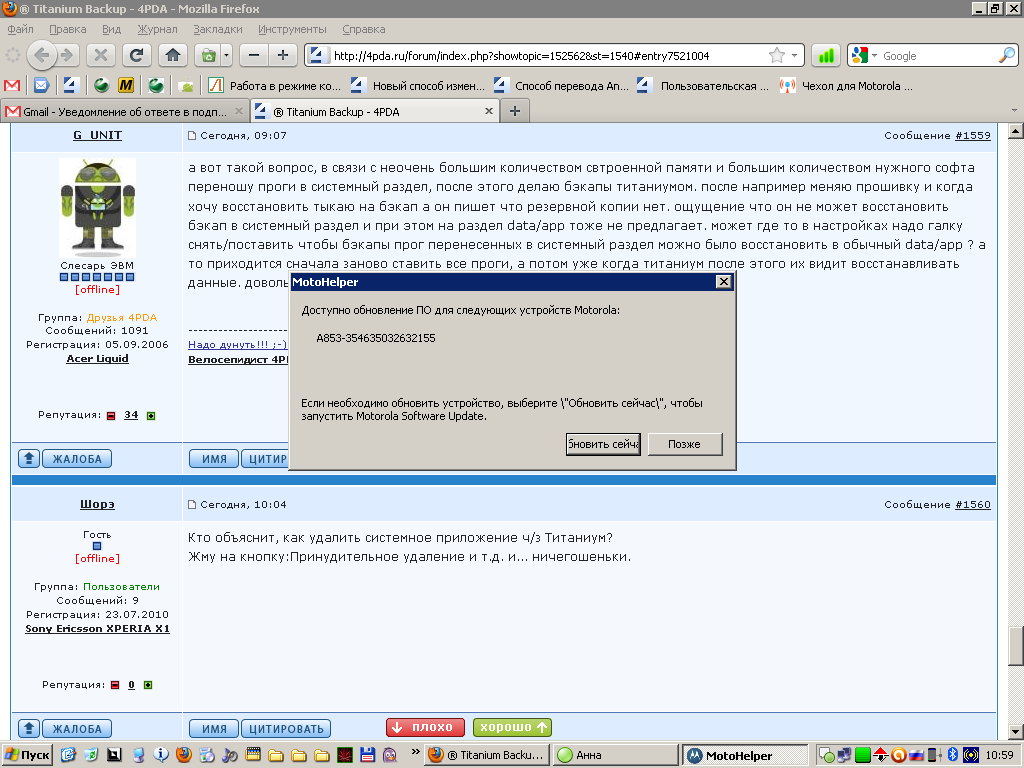Screen dimensions: 1024x768
Task: Open the Файл menu
Action: [x=20, y=29]
